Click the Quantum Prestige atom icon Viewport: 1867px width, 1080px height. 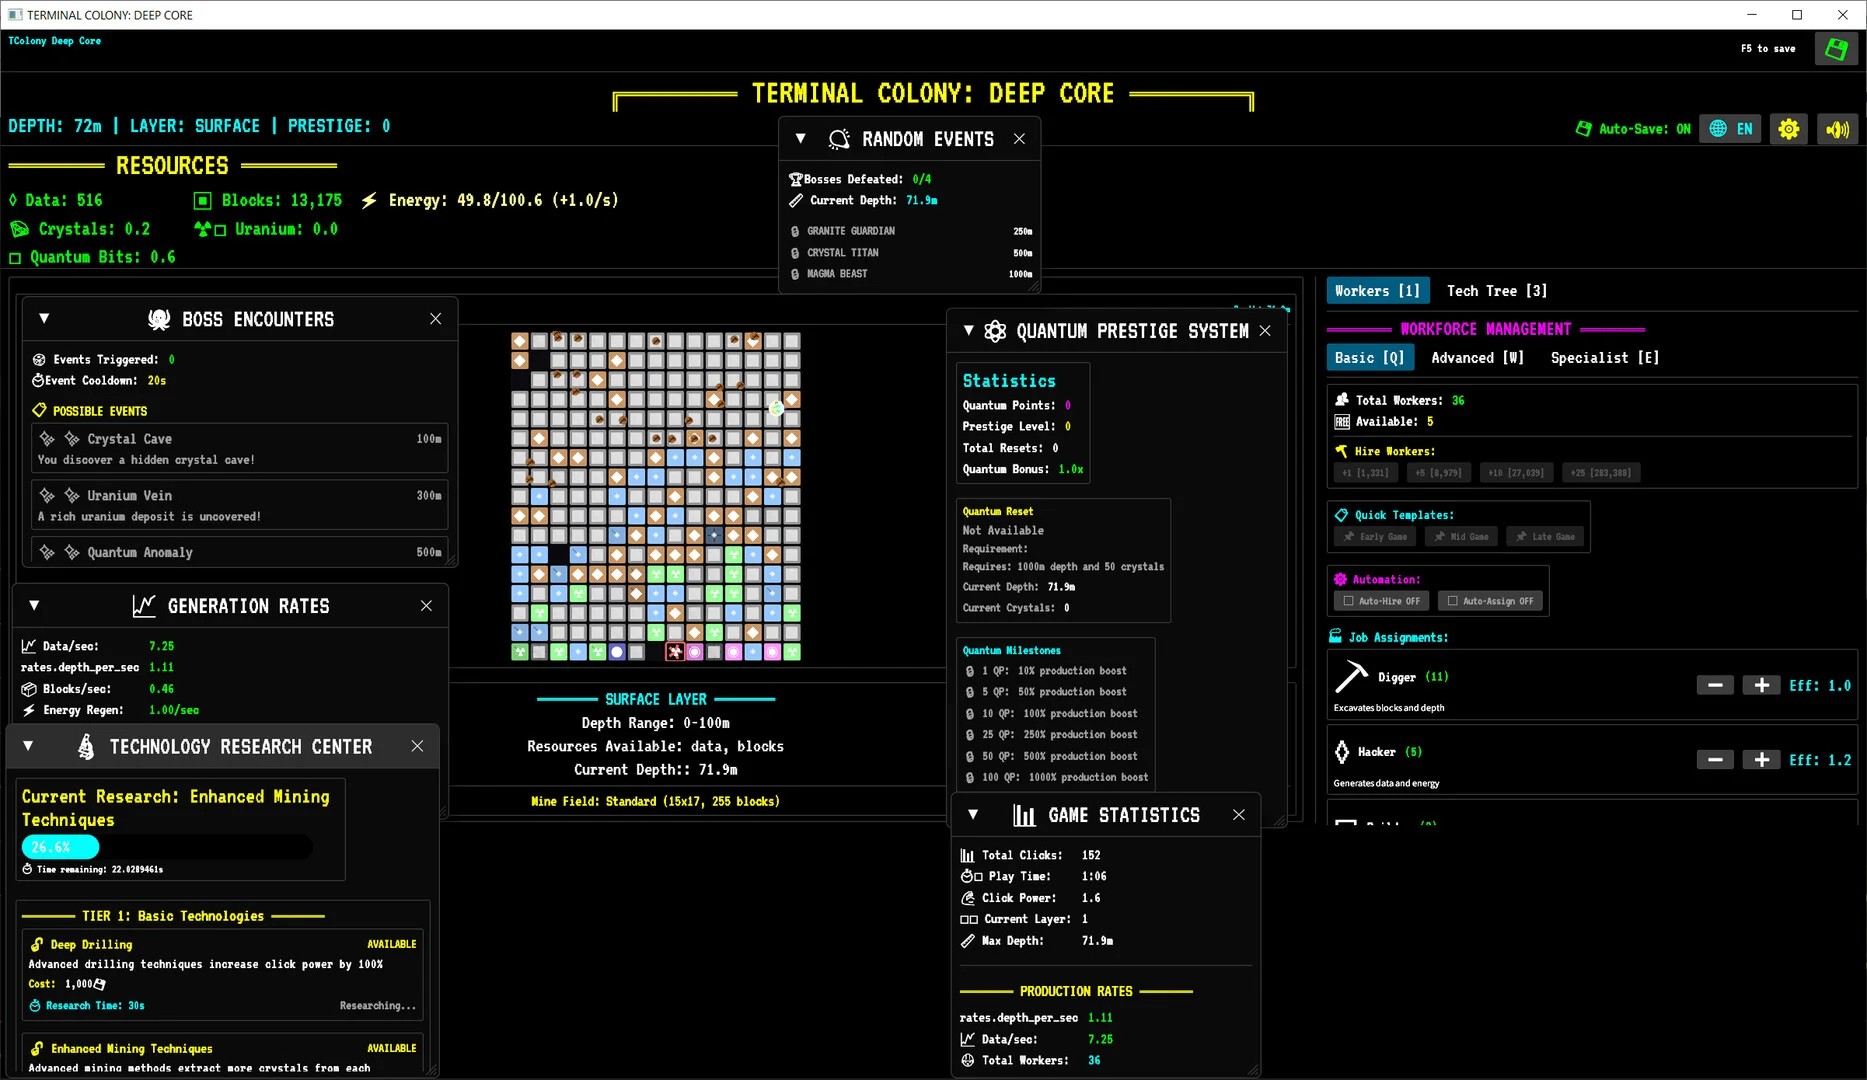coord(995,331)
